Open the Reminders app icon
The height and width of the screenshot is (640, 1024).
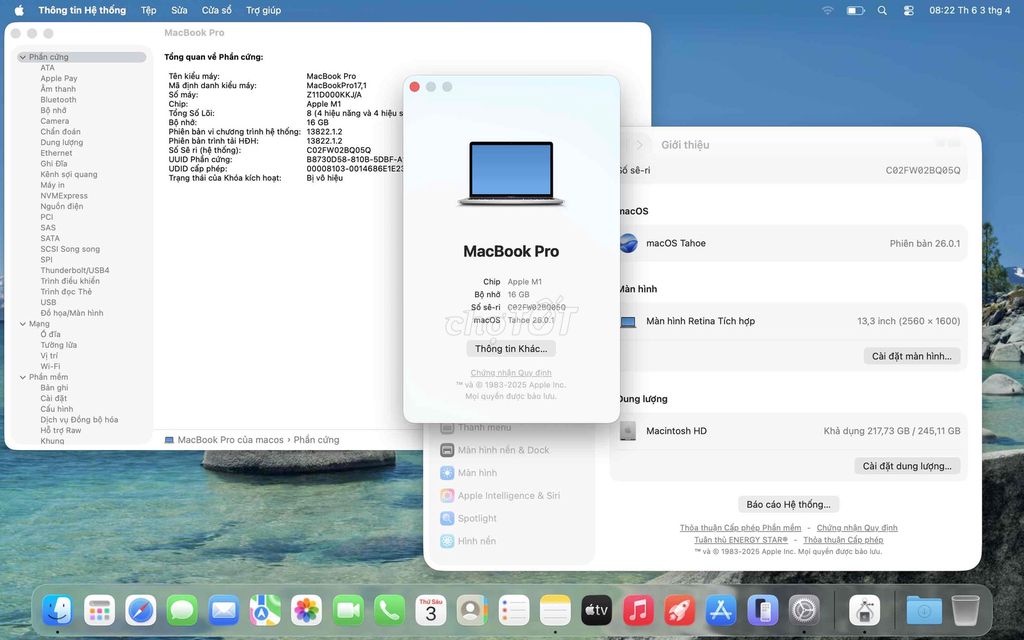pos(514,611)
